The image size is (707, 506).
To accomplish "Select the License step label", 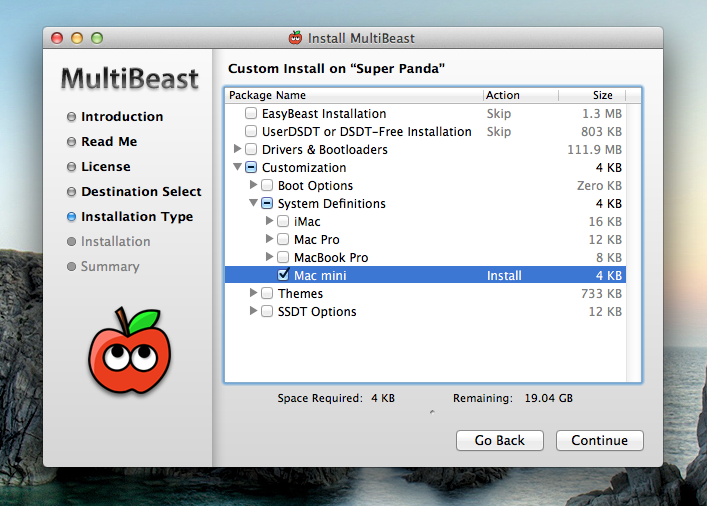I will coord(106,167).
